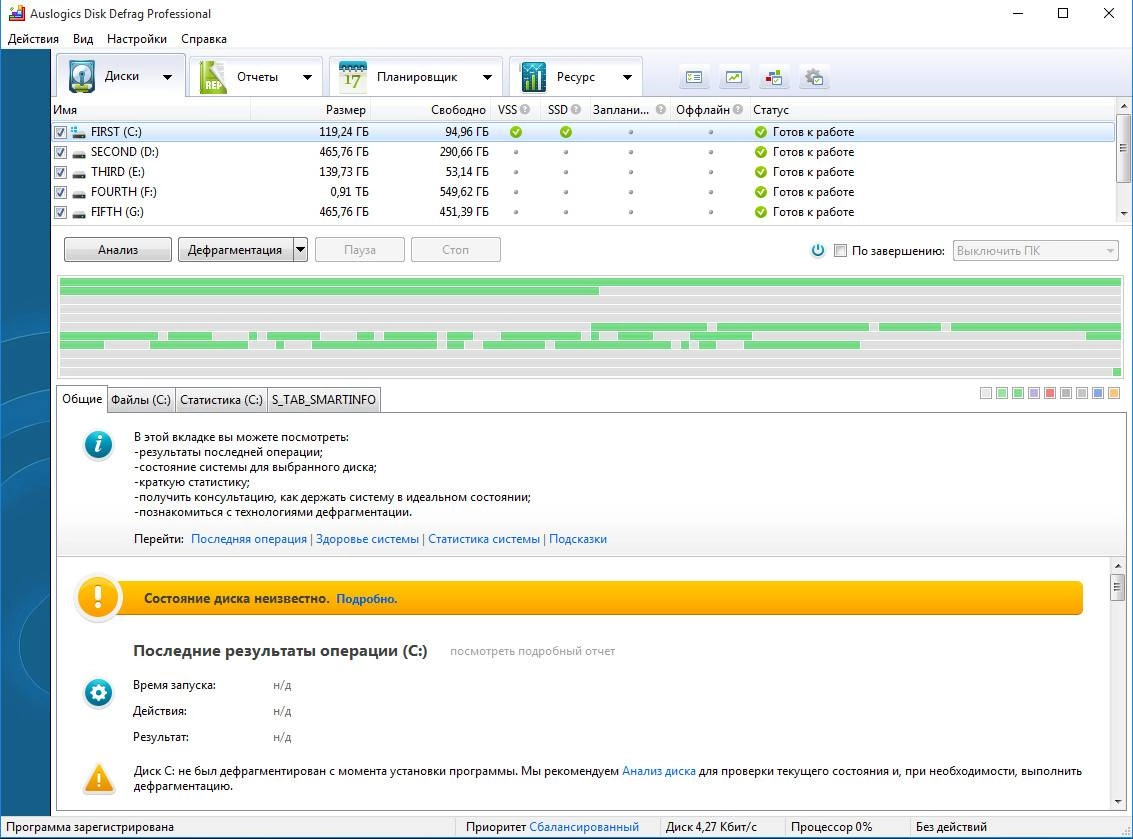Viewport: 1133px width, 839px height.
Task: Click the Анализ button
Action: click(118, 250)
